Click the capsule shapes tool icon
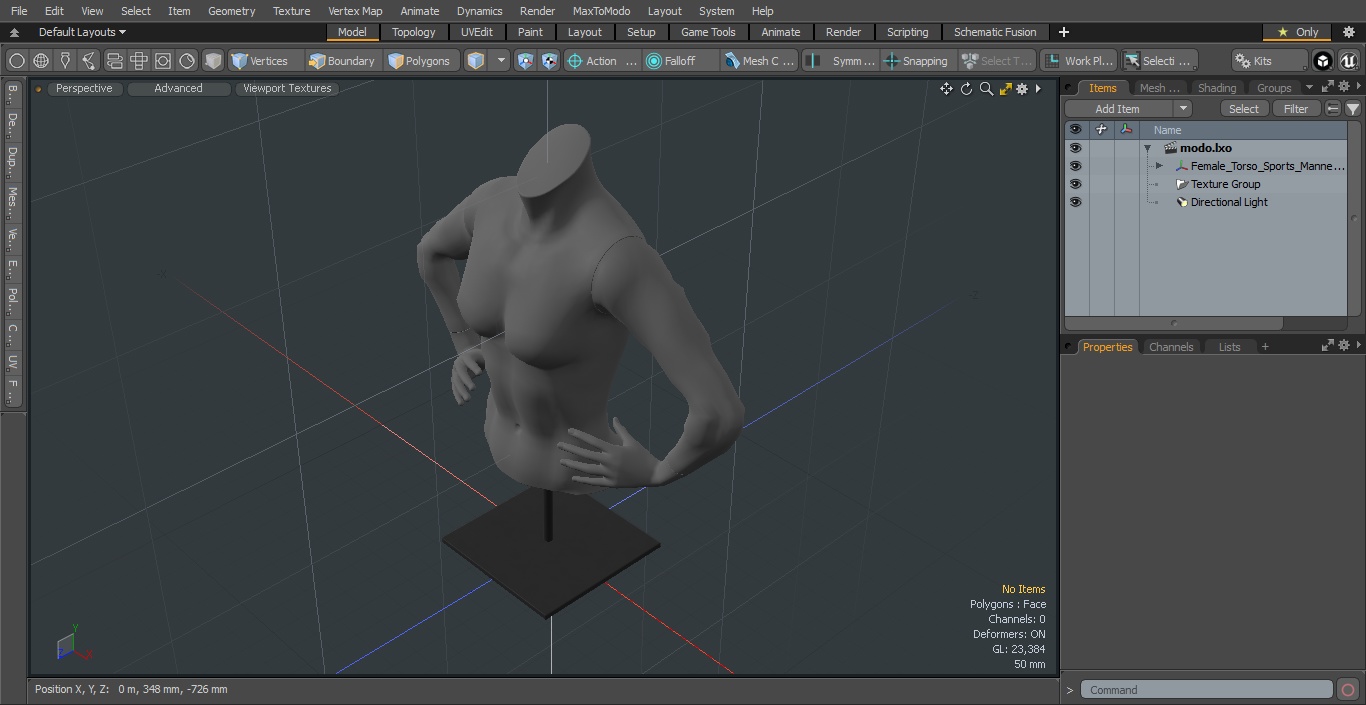Viewport: 1366px width, 705px height. pyautogui.click(x=114, y=61)
